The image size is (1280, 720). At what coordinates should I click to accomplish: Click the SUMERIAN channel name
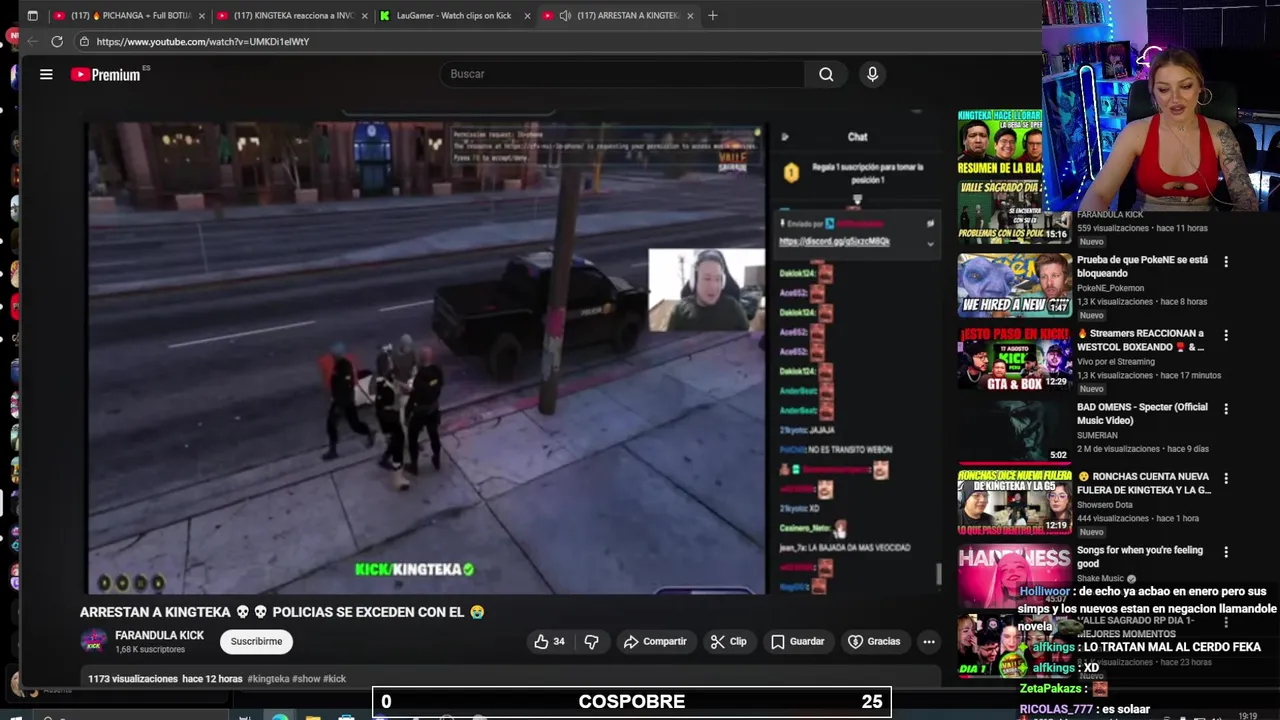(1098, 435)
